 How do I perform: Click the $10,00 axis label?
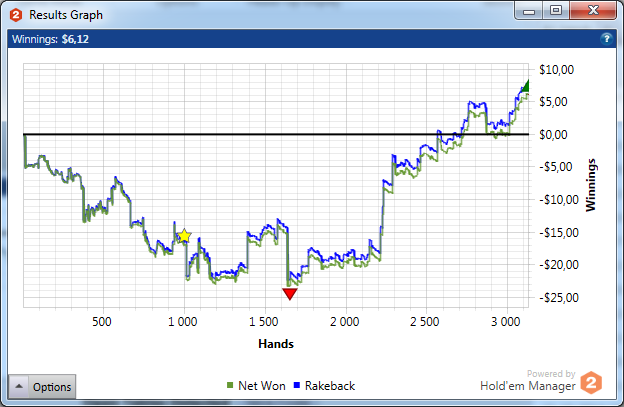556,70
